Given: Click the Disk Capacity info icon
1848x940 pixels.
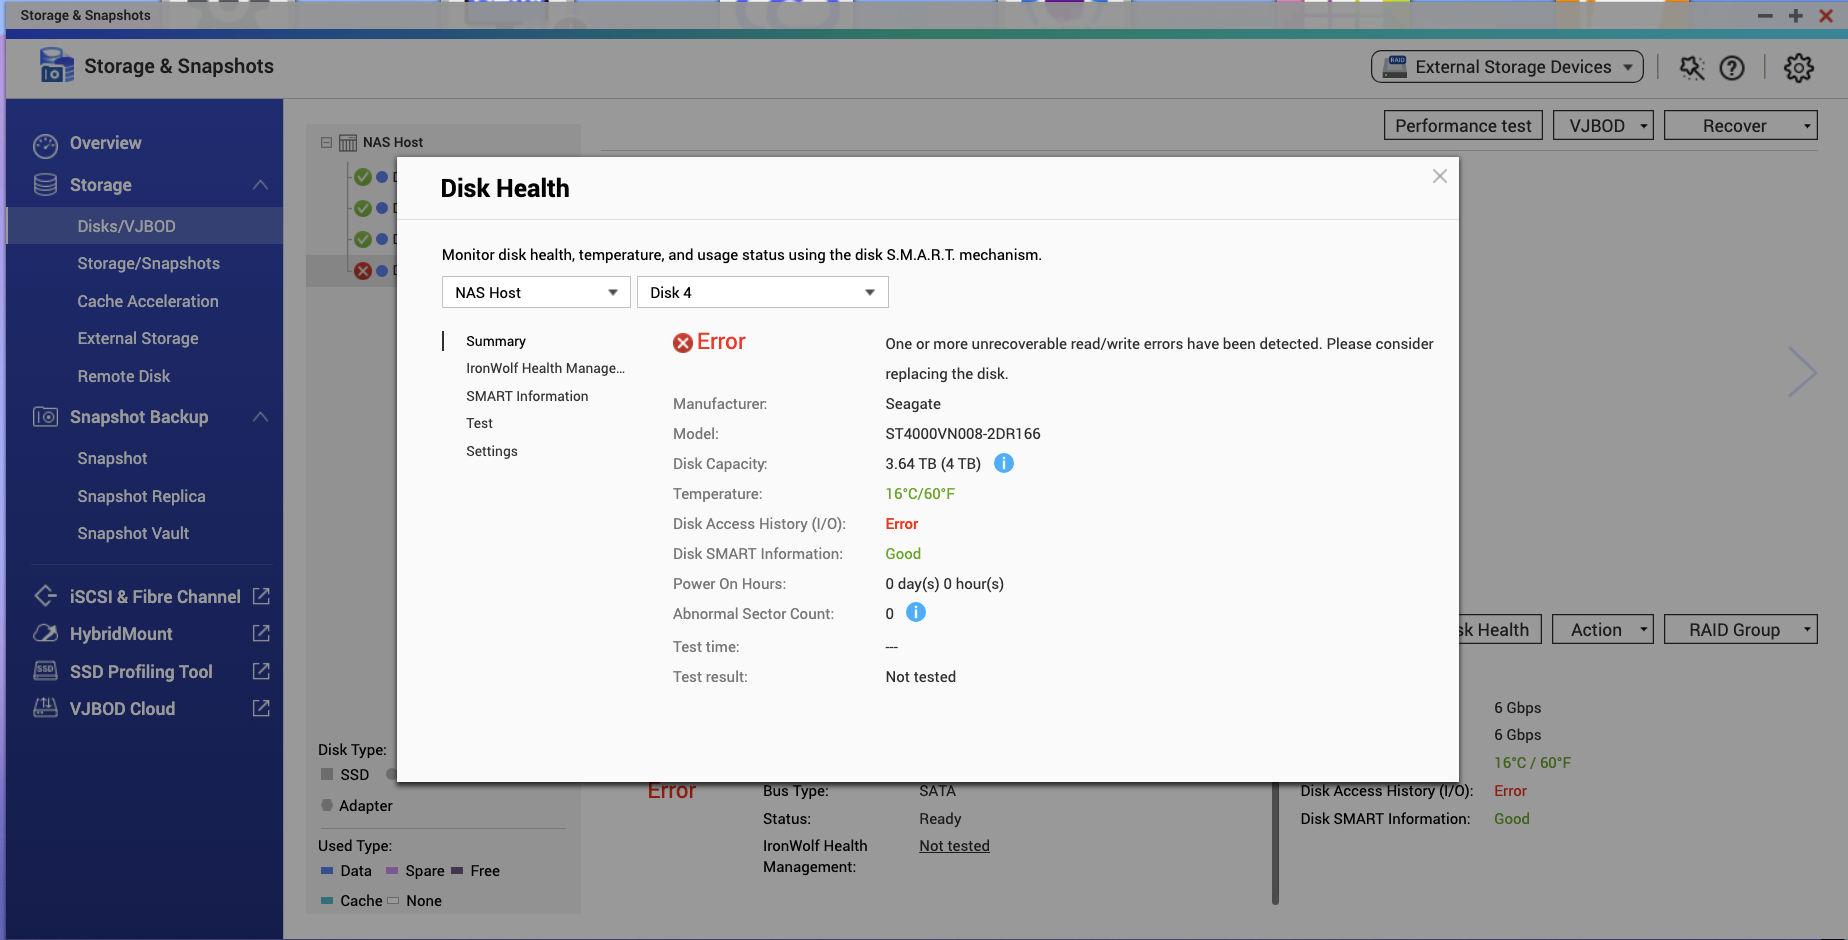Looking at the screenshot, I should [x=1004, y=463].
